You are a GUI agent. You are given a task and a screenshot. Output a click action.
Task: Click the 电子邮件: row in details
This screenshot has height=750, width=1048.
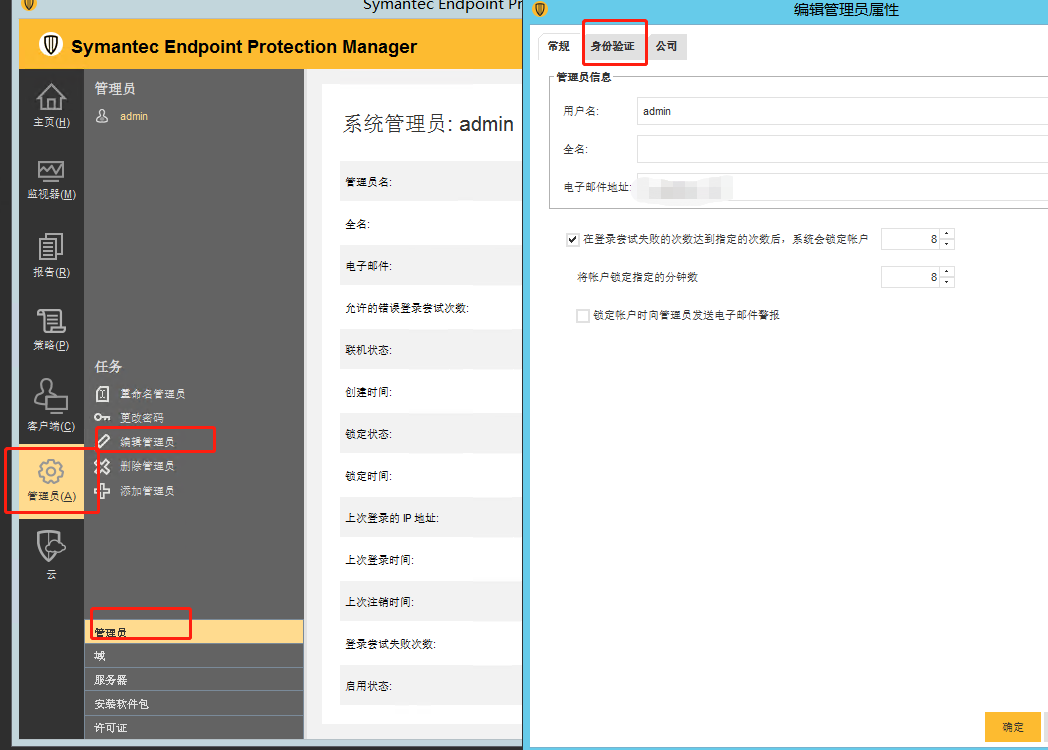[x=431, y=266]
